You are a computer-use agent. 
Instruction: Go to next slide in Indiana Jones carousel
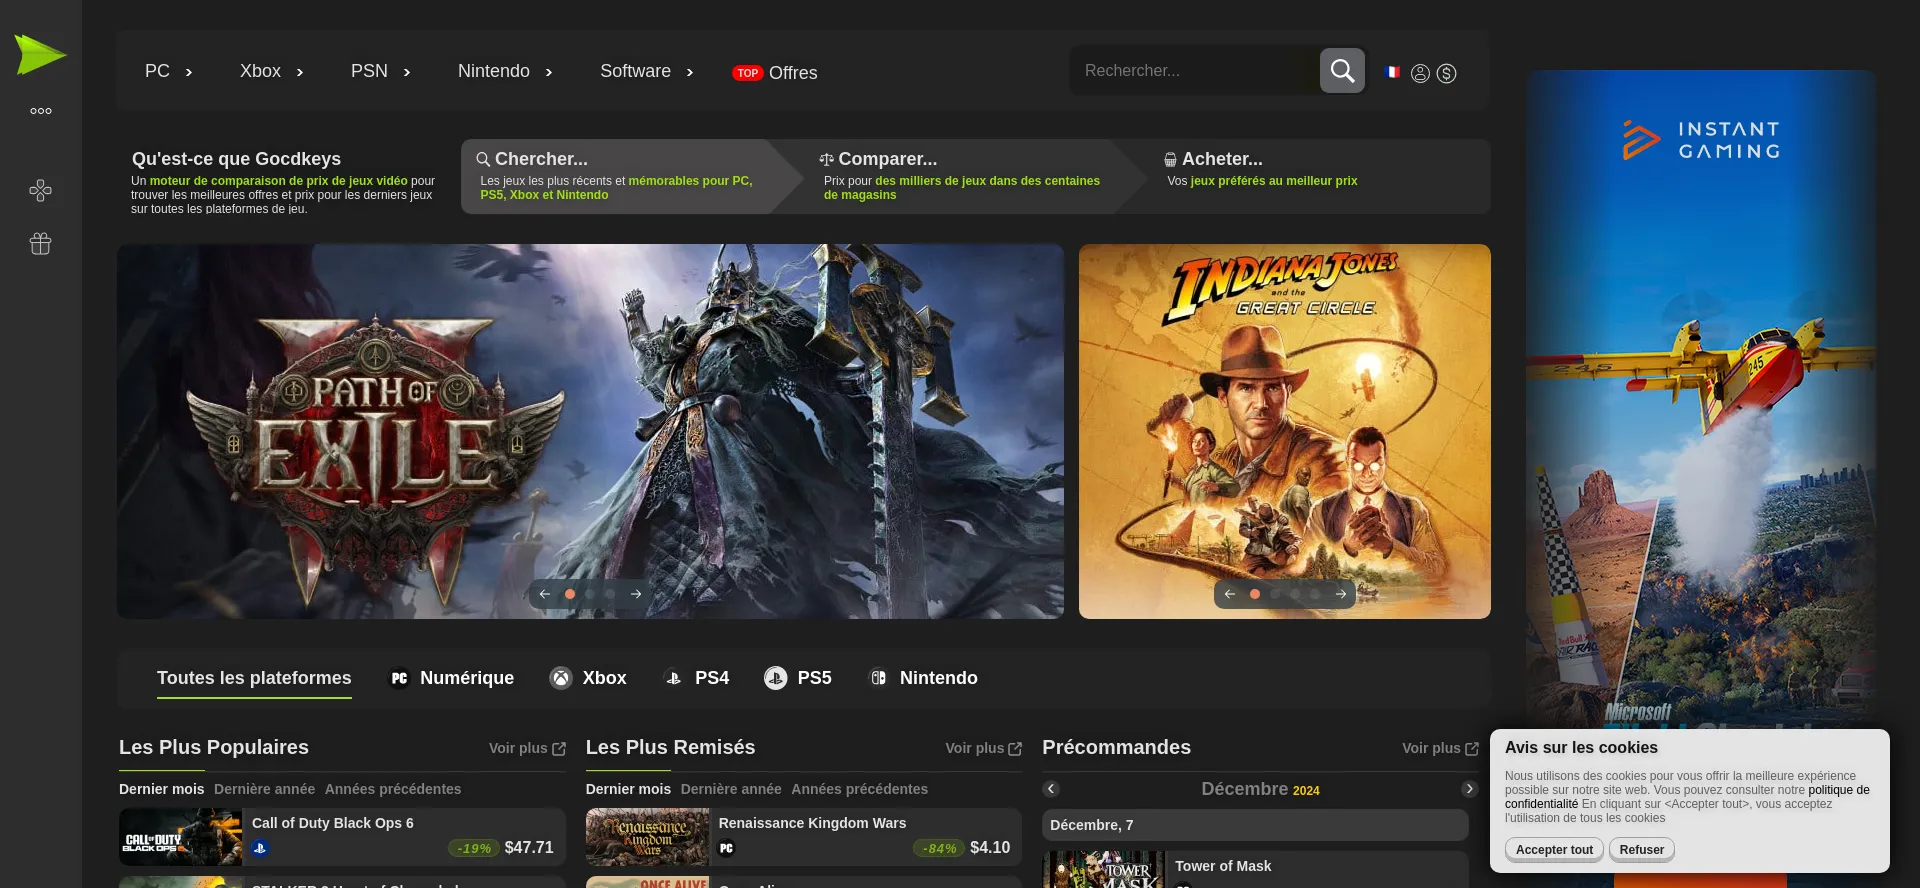(1340, 594)
